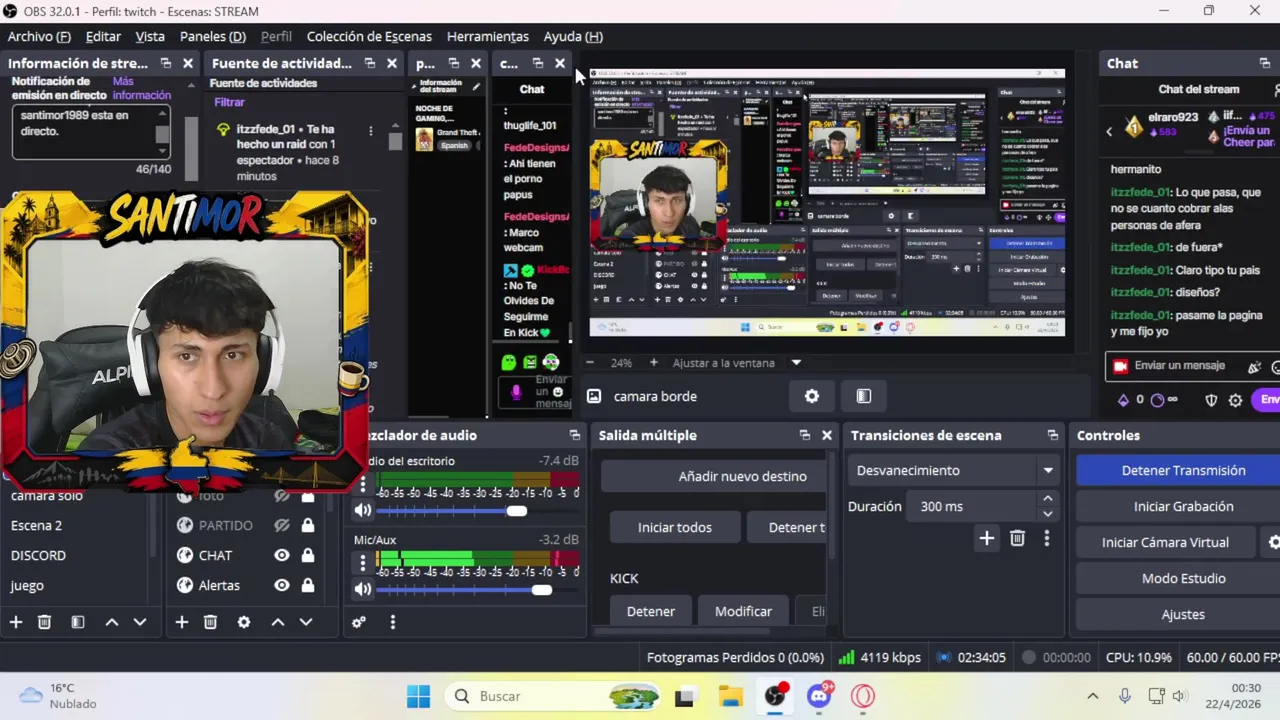Image resolution: width=1280 pixels, height=720 pixels.
Task: Open transition properties three-dot menu
Action: click(x=1047, y=538)
